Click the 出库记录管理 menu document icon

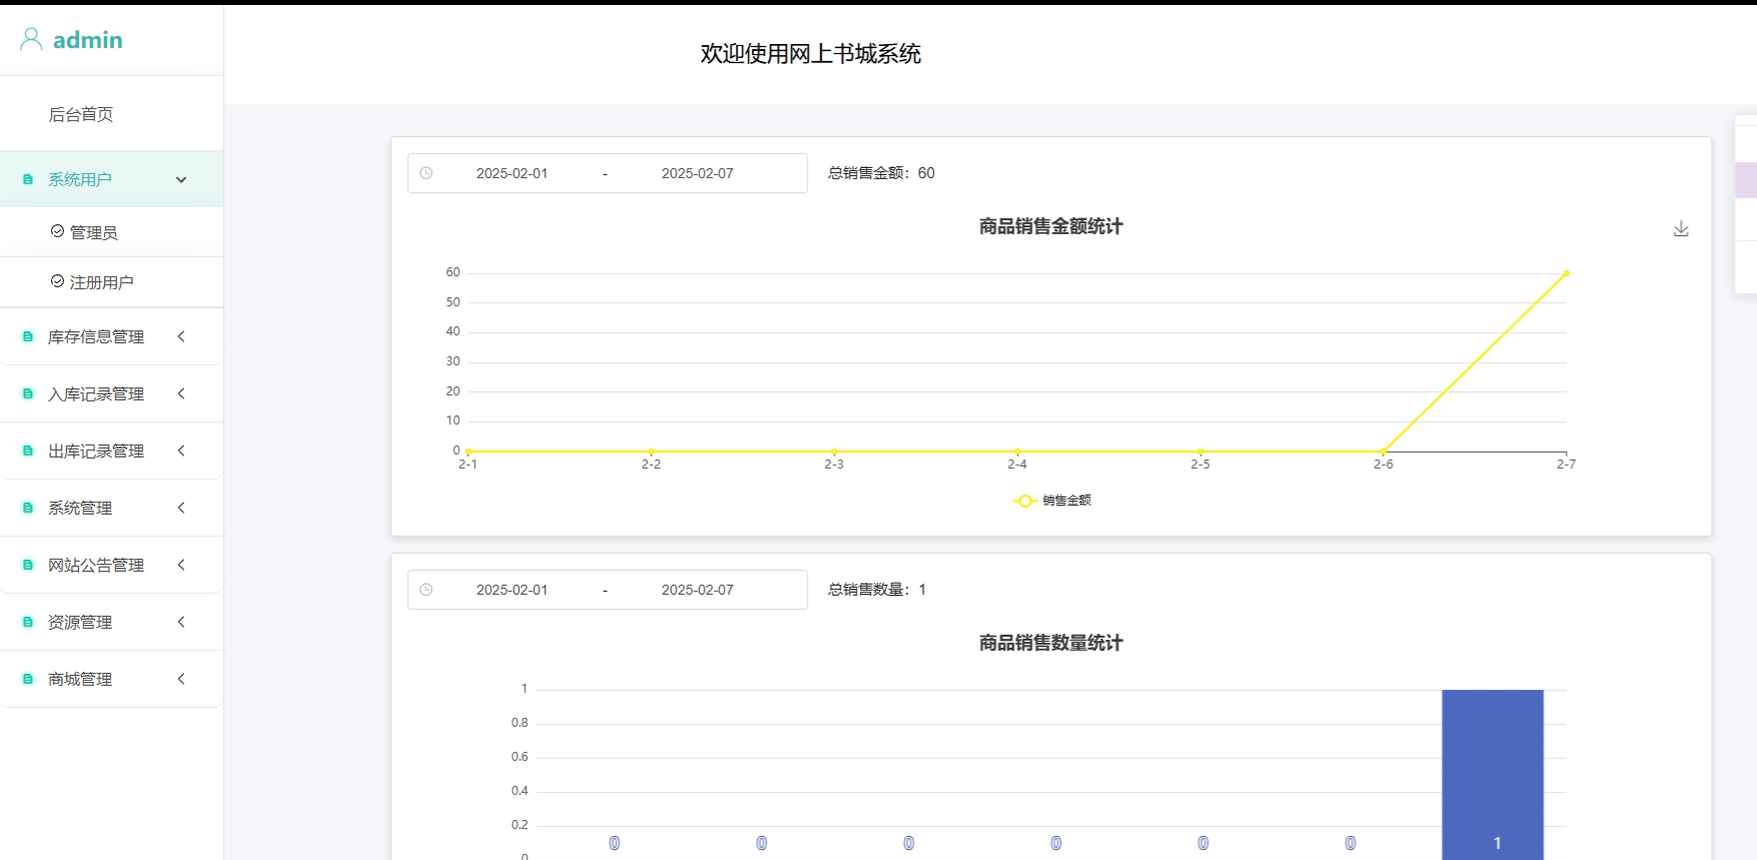[x=28, y=451]
